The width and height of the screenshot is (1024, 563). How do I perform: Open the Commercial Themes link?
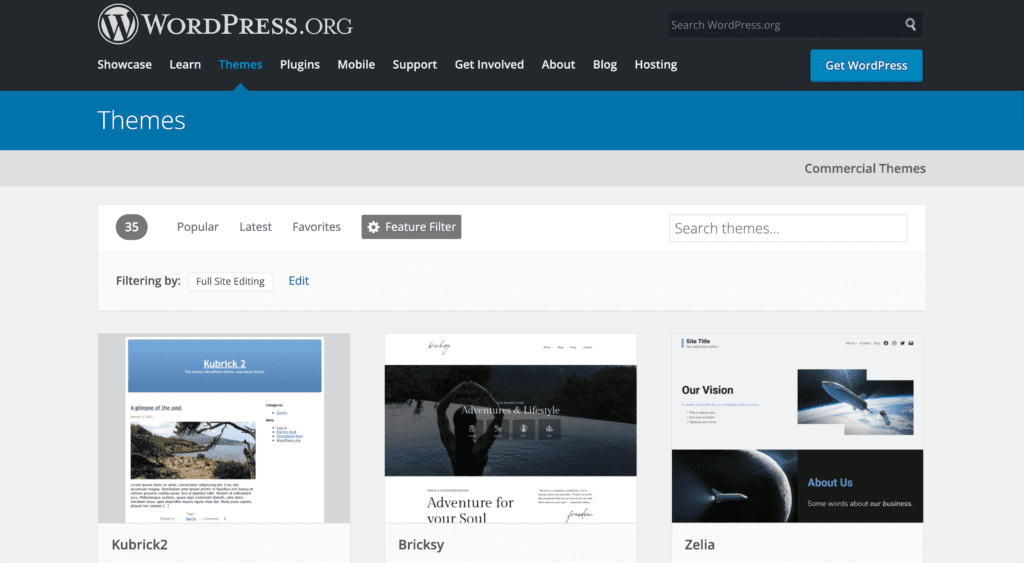(x=865, y=169)
